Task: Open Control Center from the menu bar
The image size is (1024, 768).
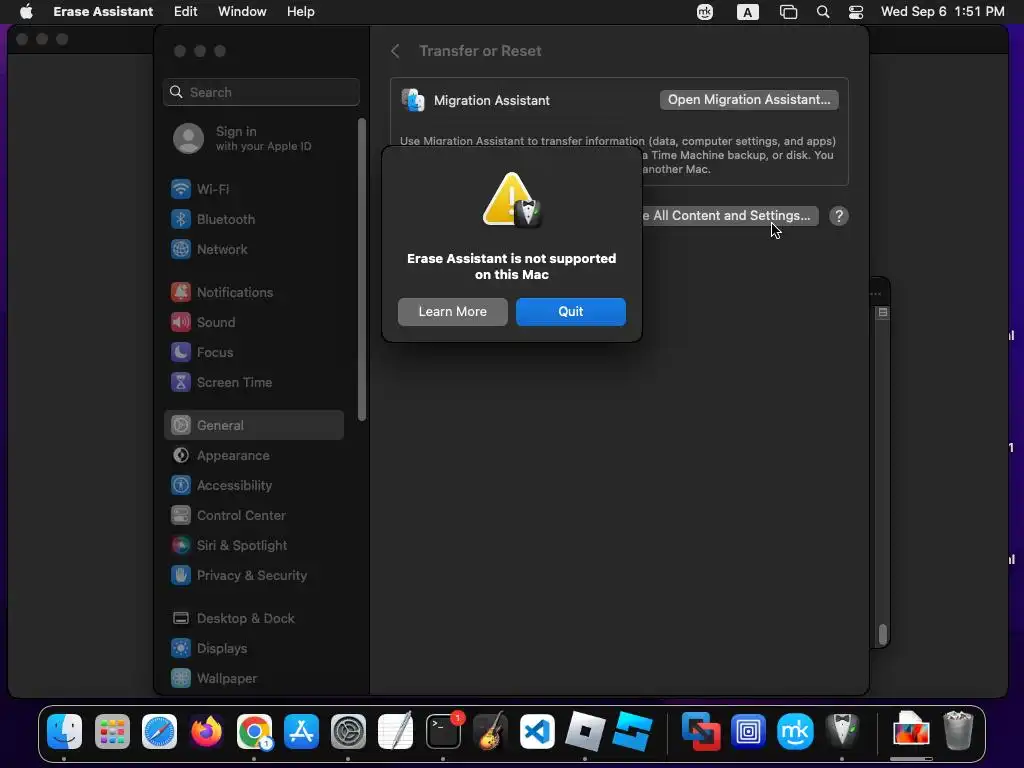Action: coord(856,12)
